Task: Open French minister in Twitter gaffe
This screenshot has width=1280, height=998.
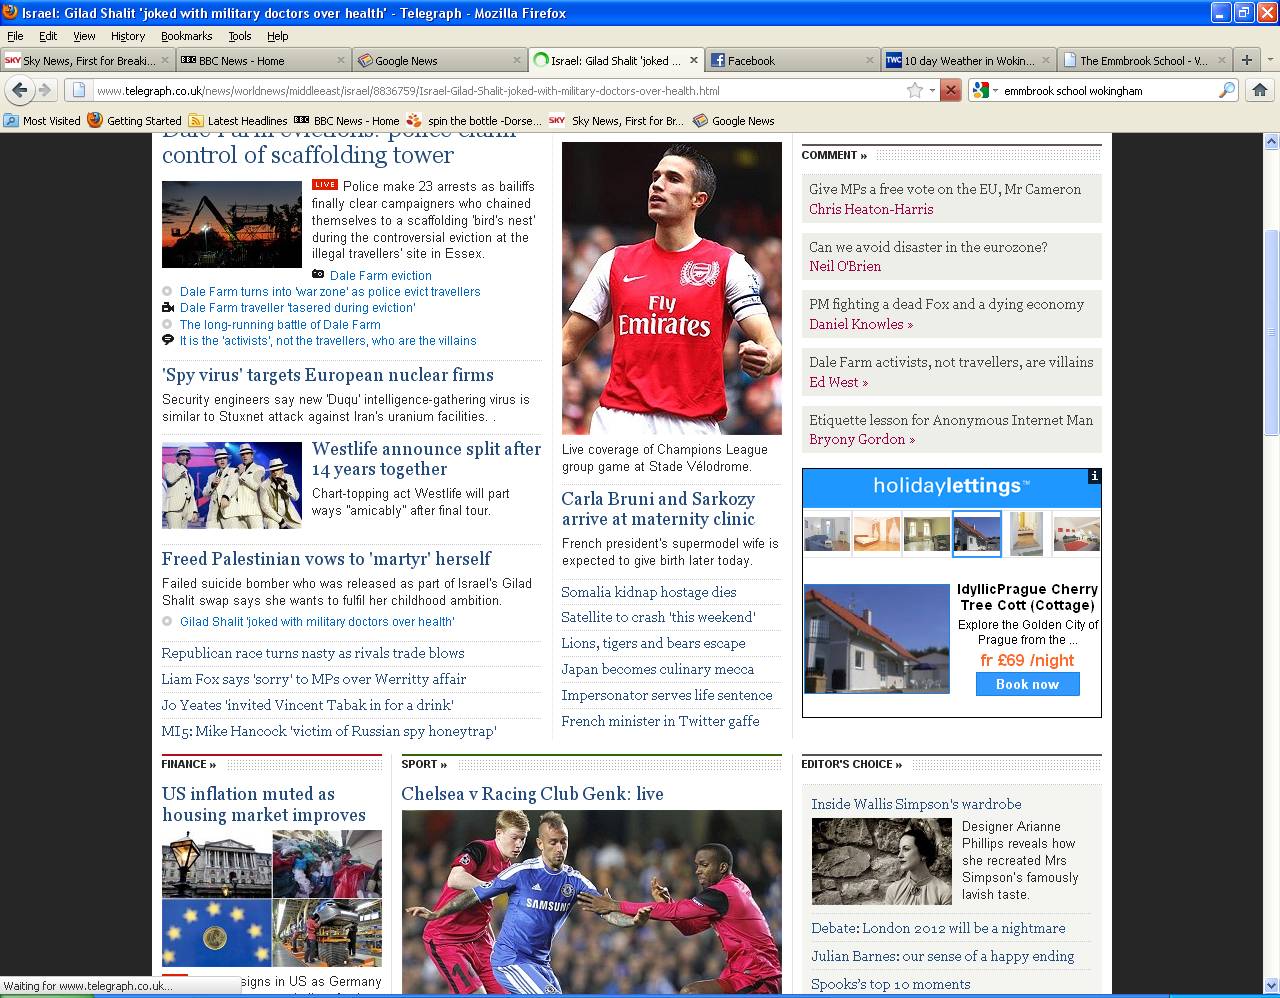Action: coord(660,721)
